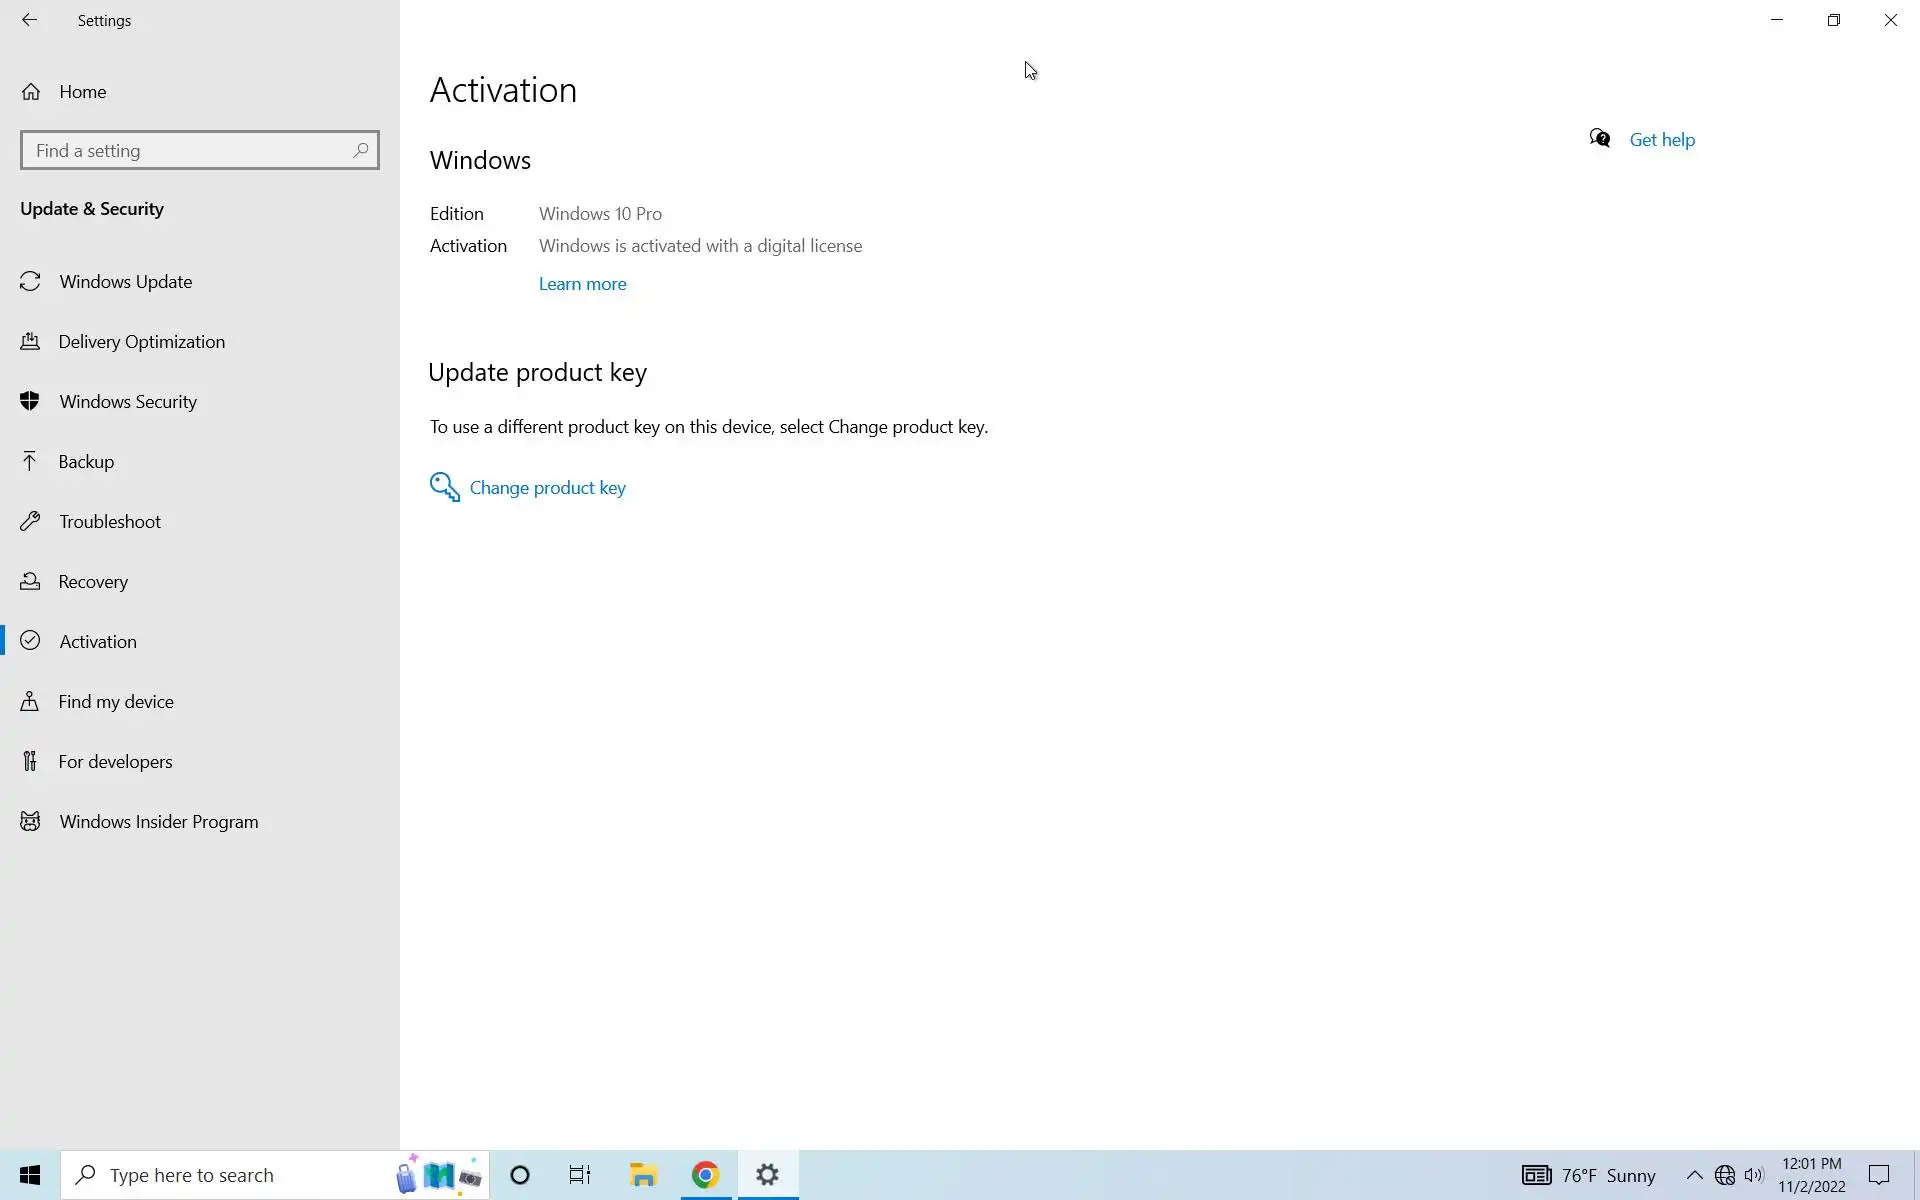Go back using the back arrow
Viewport: 1920px width, 1200px height.
pyautogui.click(x=29, y=20)
